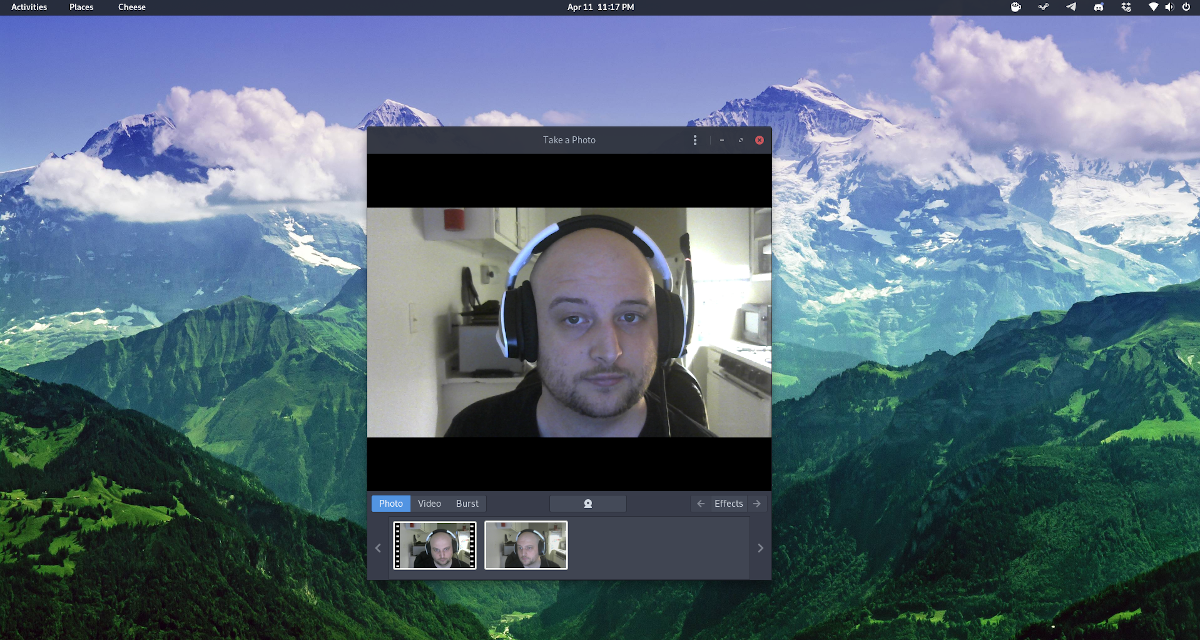The width and height of the screenshot is (1200, 640).
Task: Switch to Burst capture mode
Action: [x=467, y=504]
